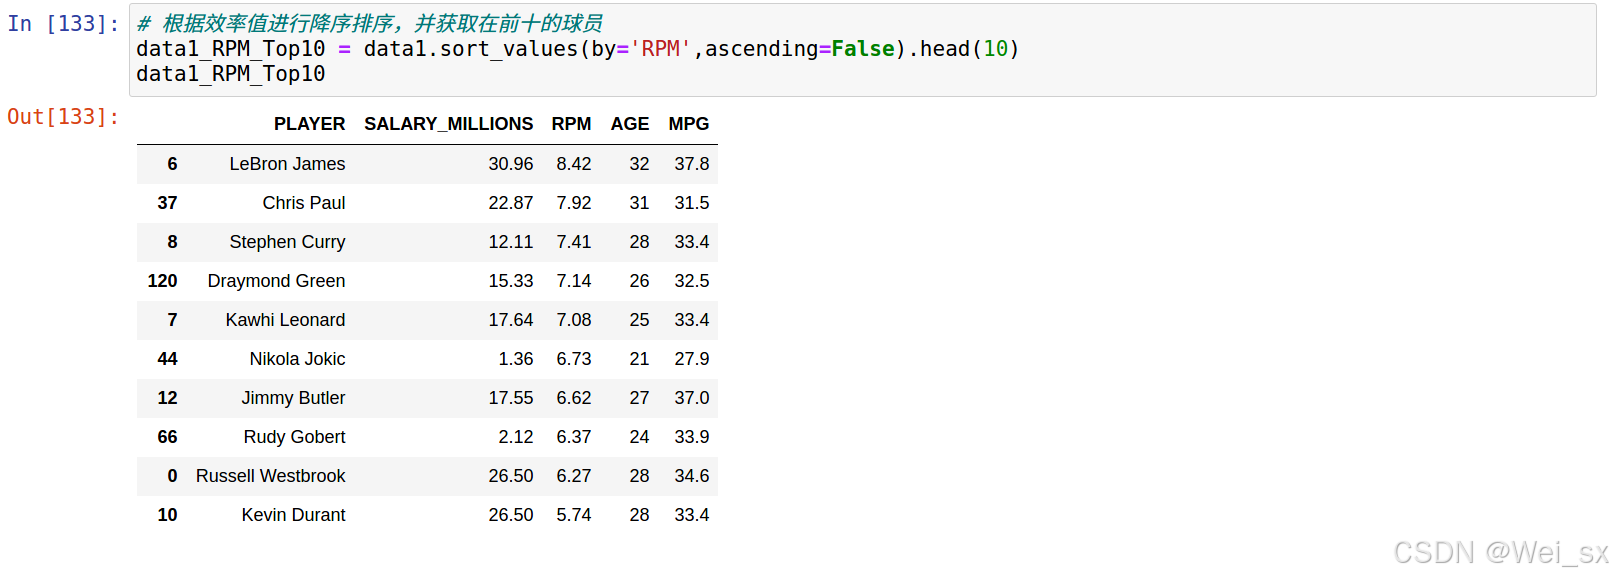Select the Kawhi Leonard cell
This screenshot has width=1613, height=580.
click(x=285, y=320)
